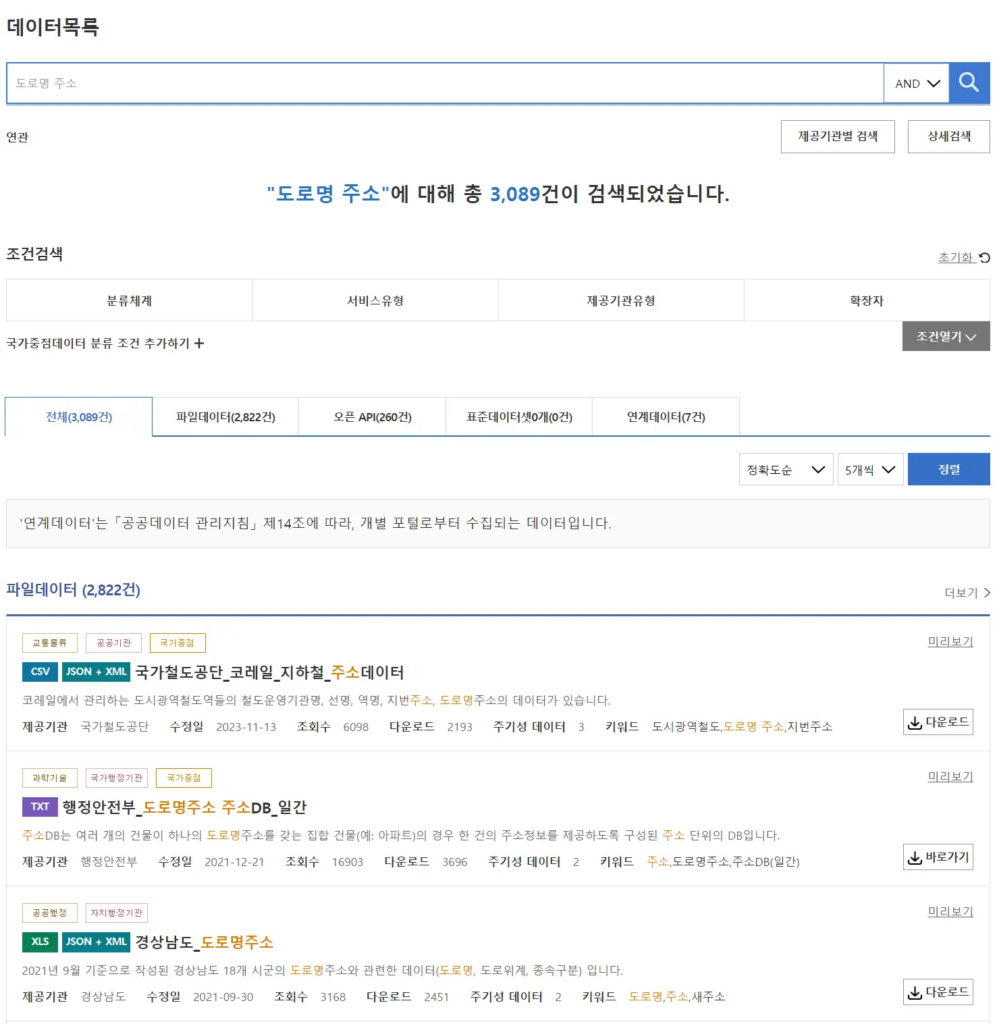
Task: Click the 교통물류 category tag
Action: tap(50, 643)
